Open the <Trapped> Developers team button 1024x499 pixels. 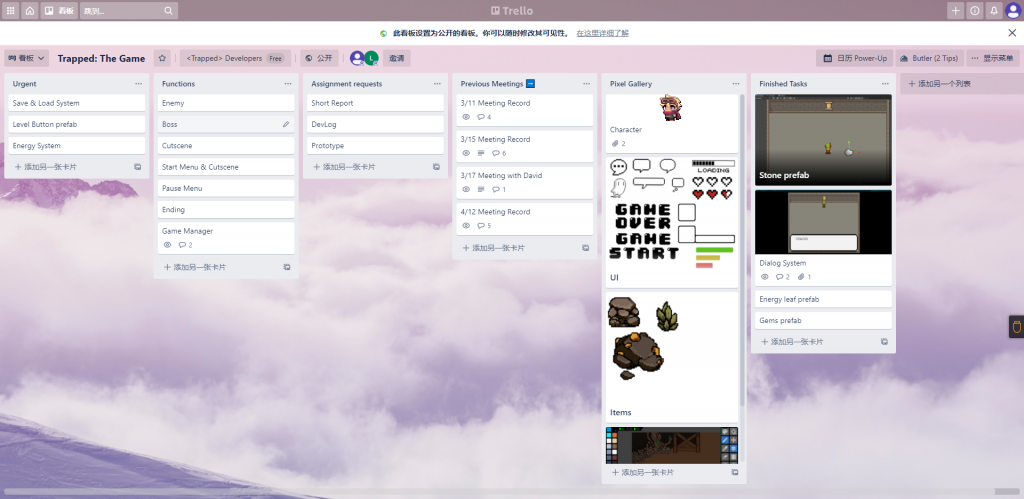coord(235,58)
